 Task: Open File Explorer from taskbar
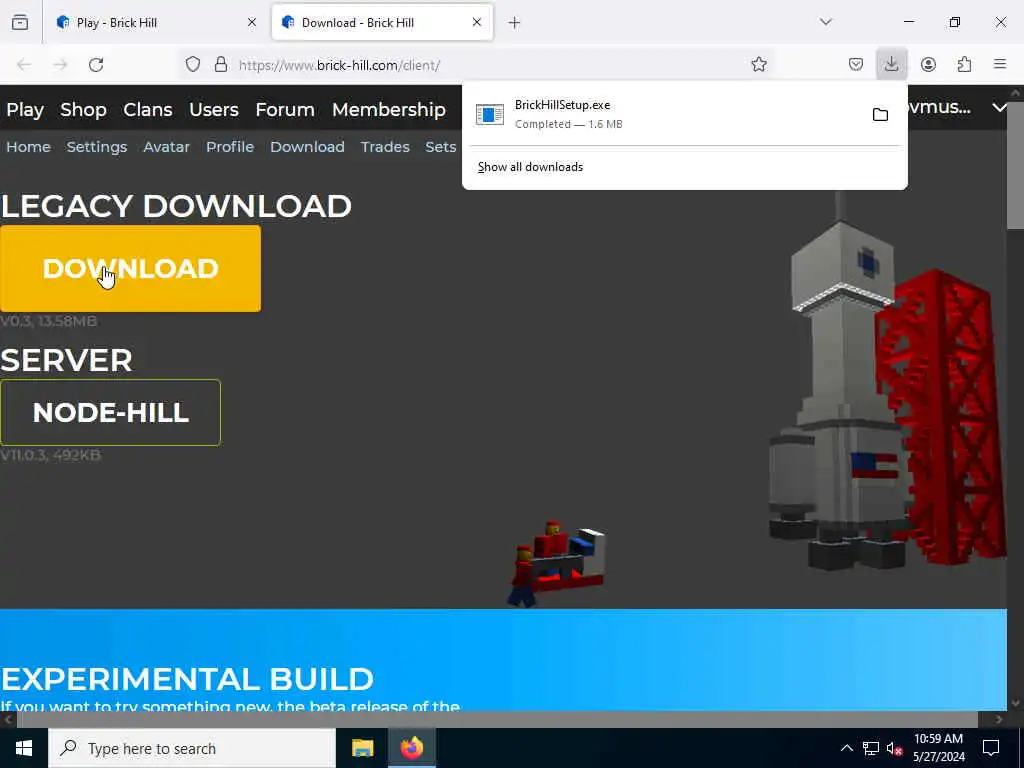[x=362, y=748]
